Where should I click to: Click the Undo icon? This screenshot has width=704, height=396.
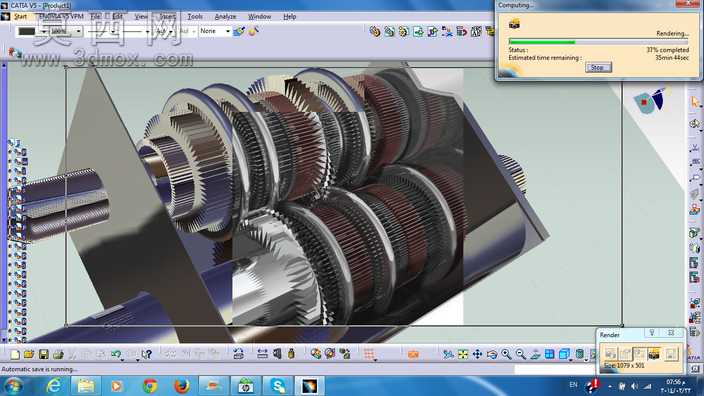pos(116,354)
